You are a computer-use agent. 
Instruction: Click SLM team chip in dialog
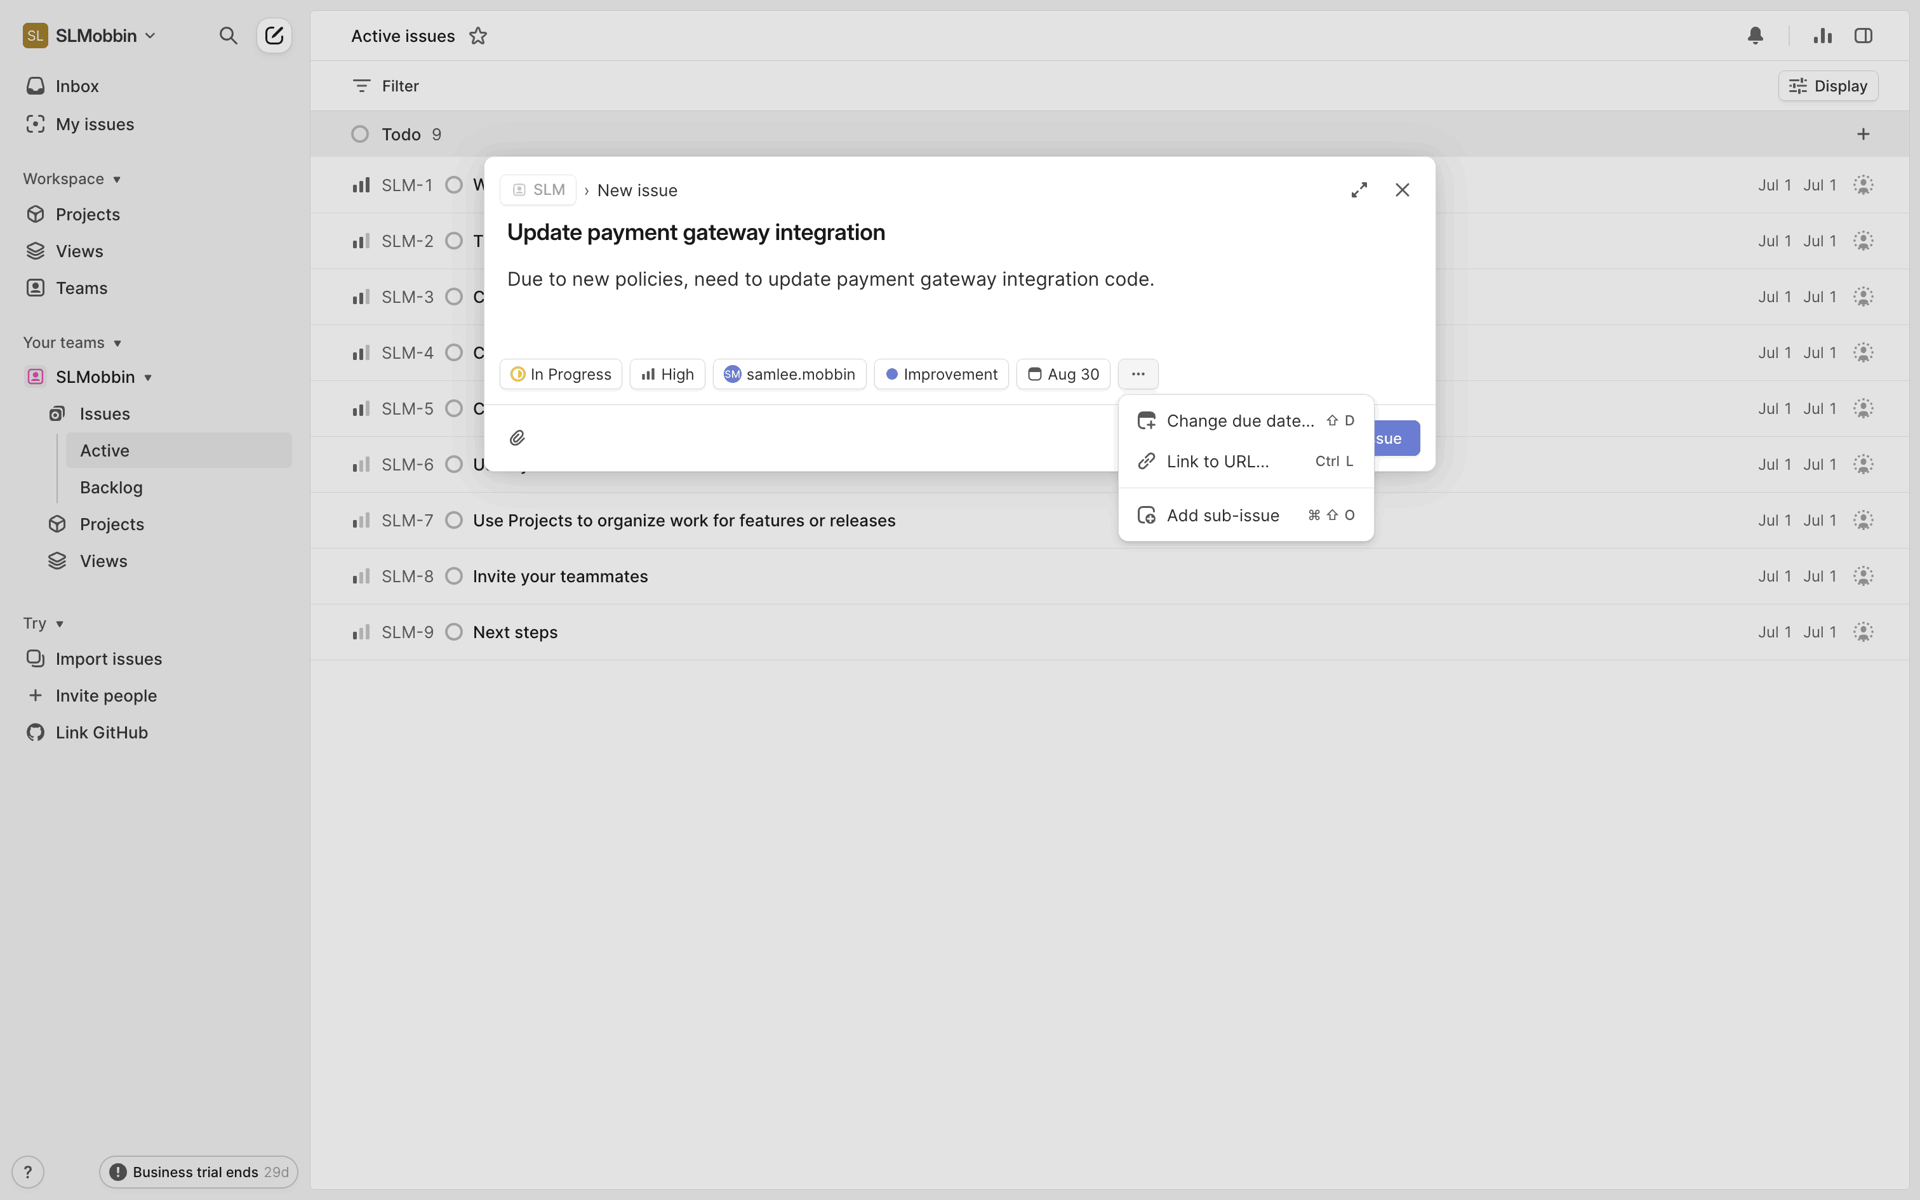[x=538, y=190]
